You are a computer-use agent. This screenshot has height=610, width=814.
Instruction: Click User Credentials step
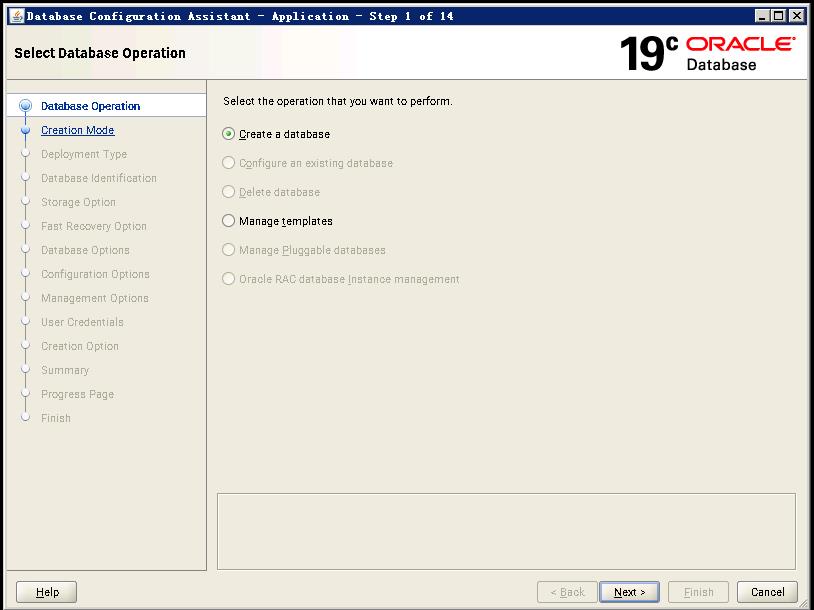[83, 322]
